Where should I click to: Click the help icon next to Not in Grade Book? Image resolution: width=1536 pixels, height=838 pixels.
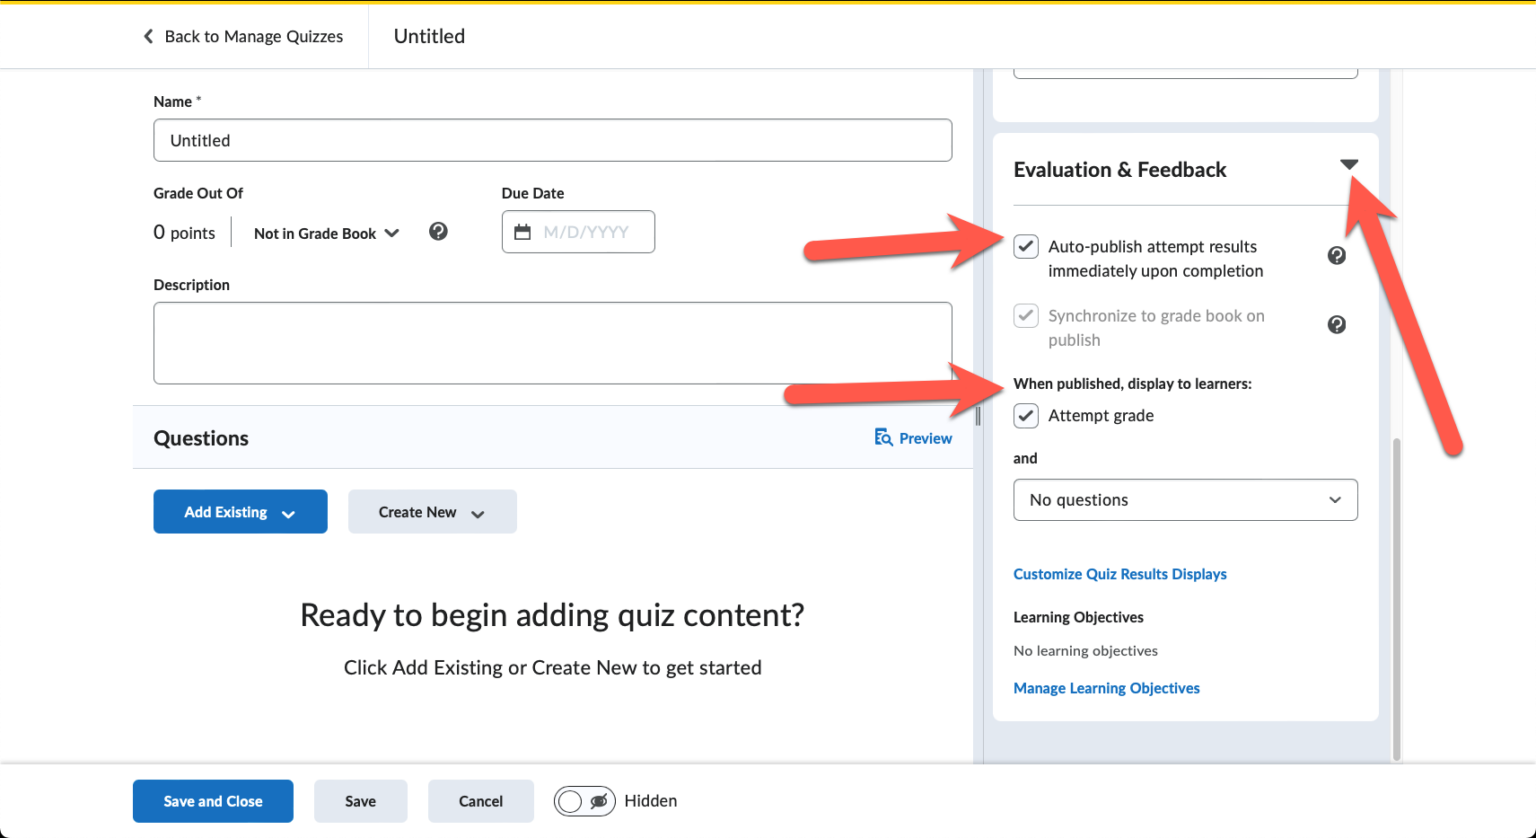438,231
